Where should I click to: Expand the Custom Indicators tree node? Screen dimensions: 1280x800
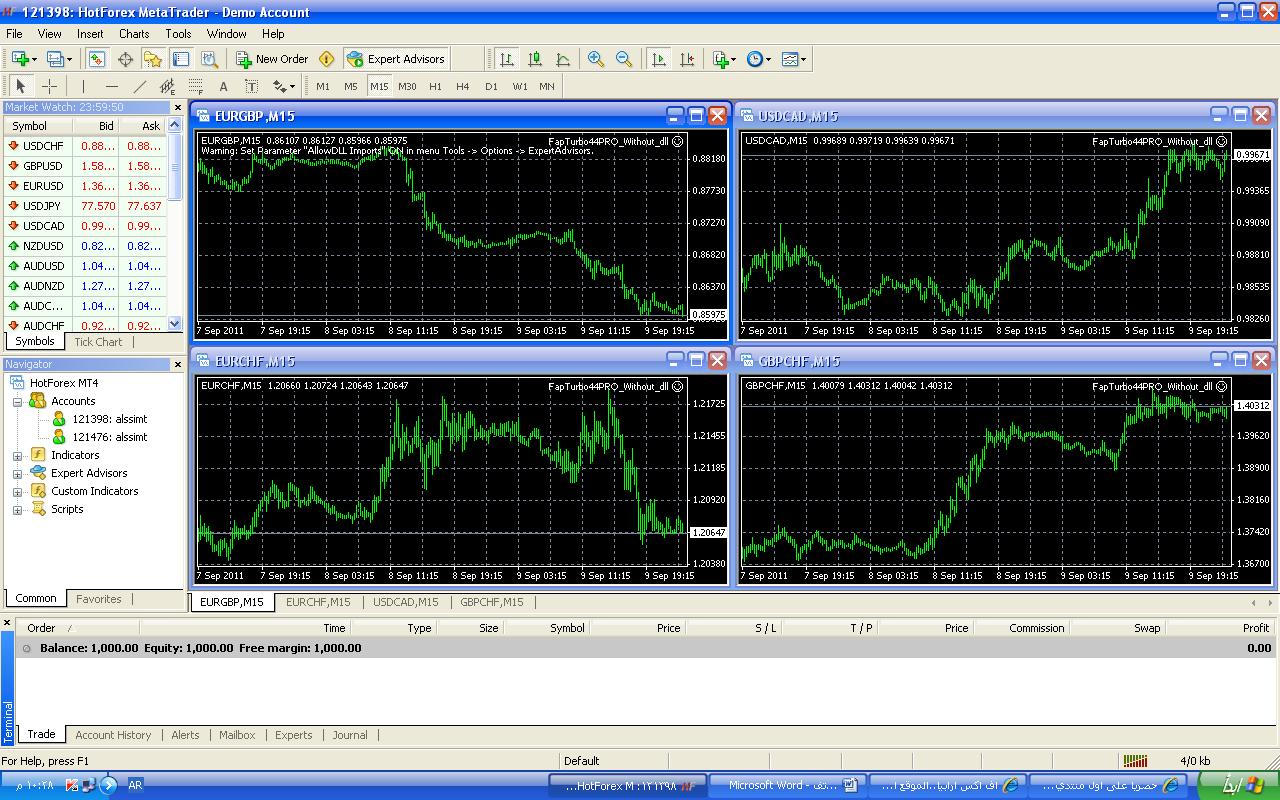17,491
